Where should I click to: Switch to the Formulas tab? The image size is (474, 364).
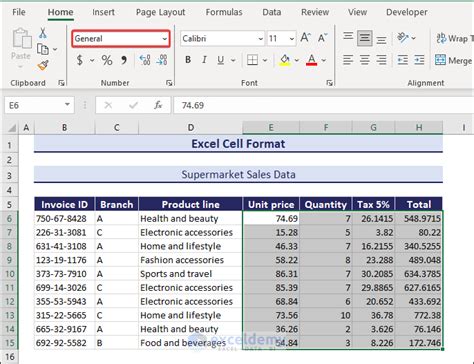[224, 12]
